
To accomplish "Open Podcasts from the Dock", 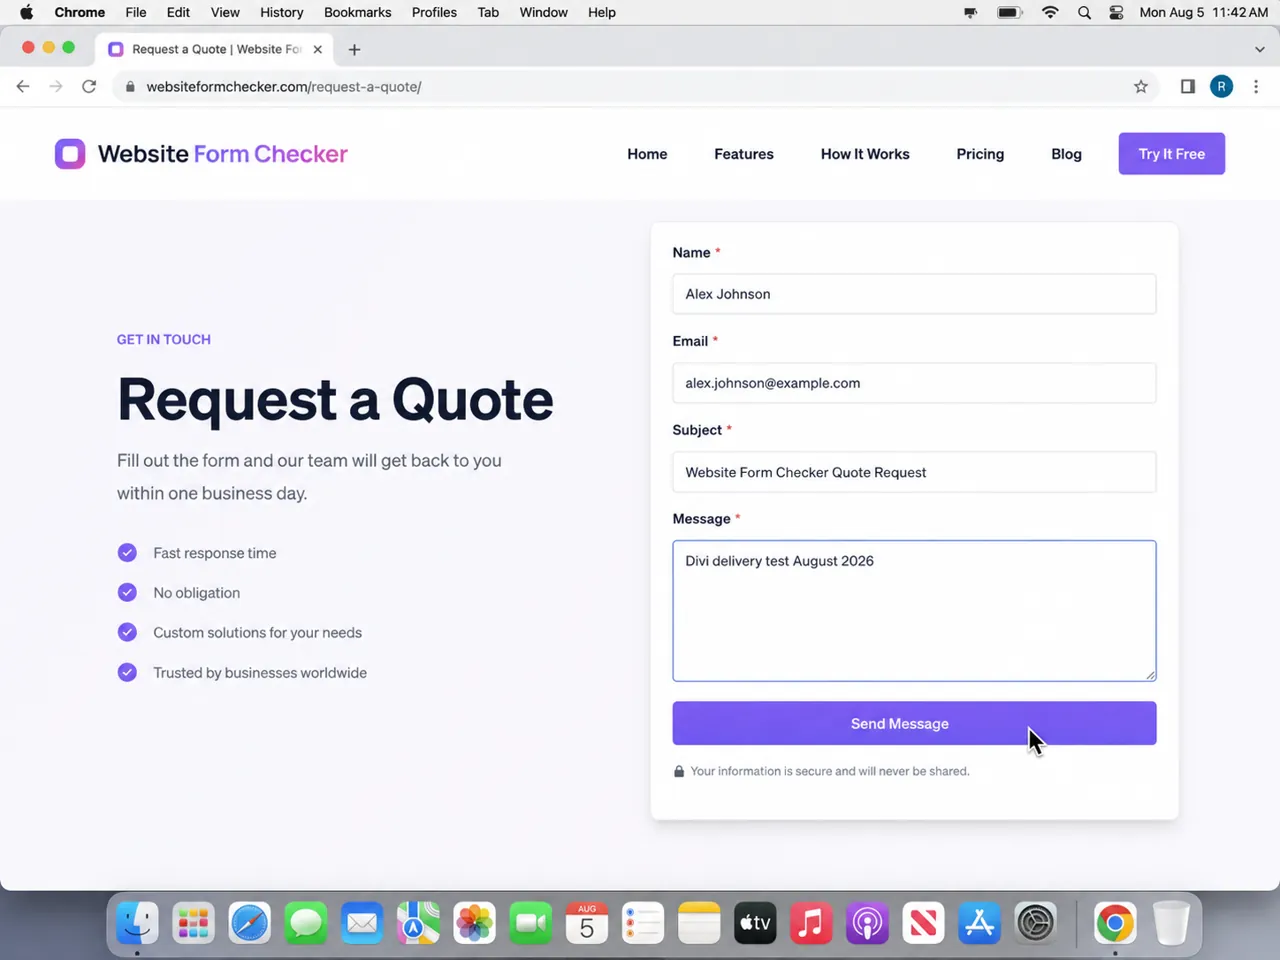I will (x=867, y=923).
